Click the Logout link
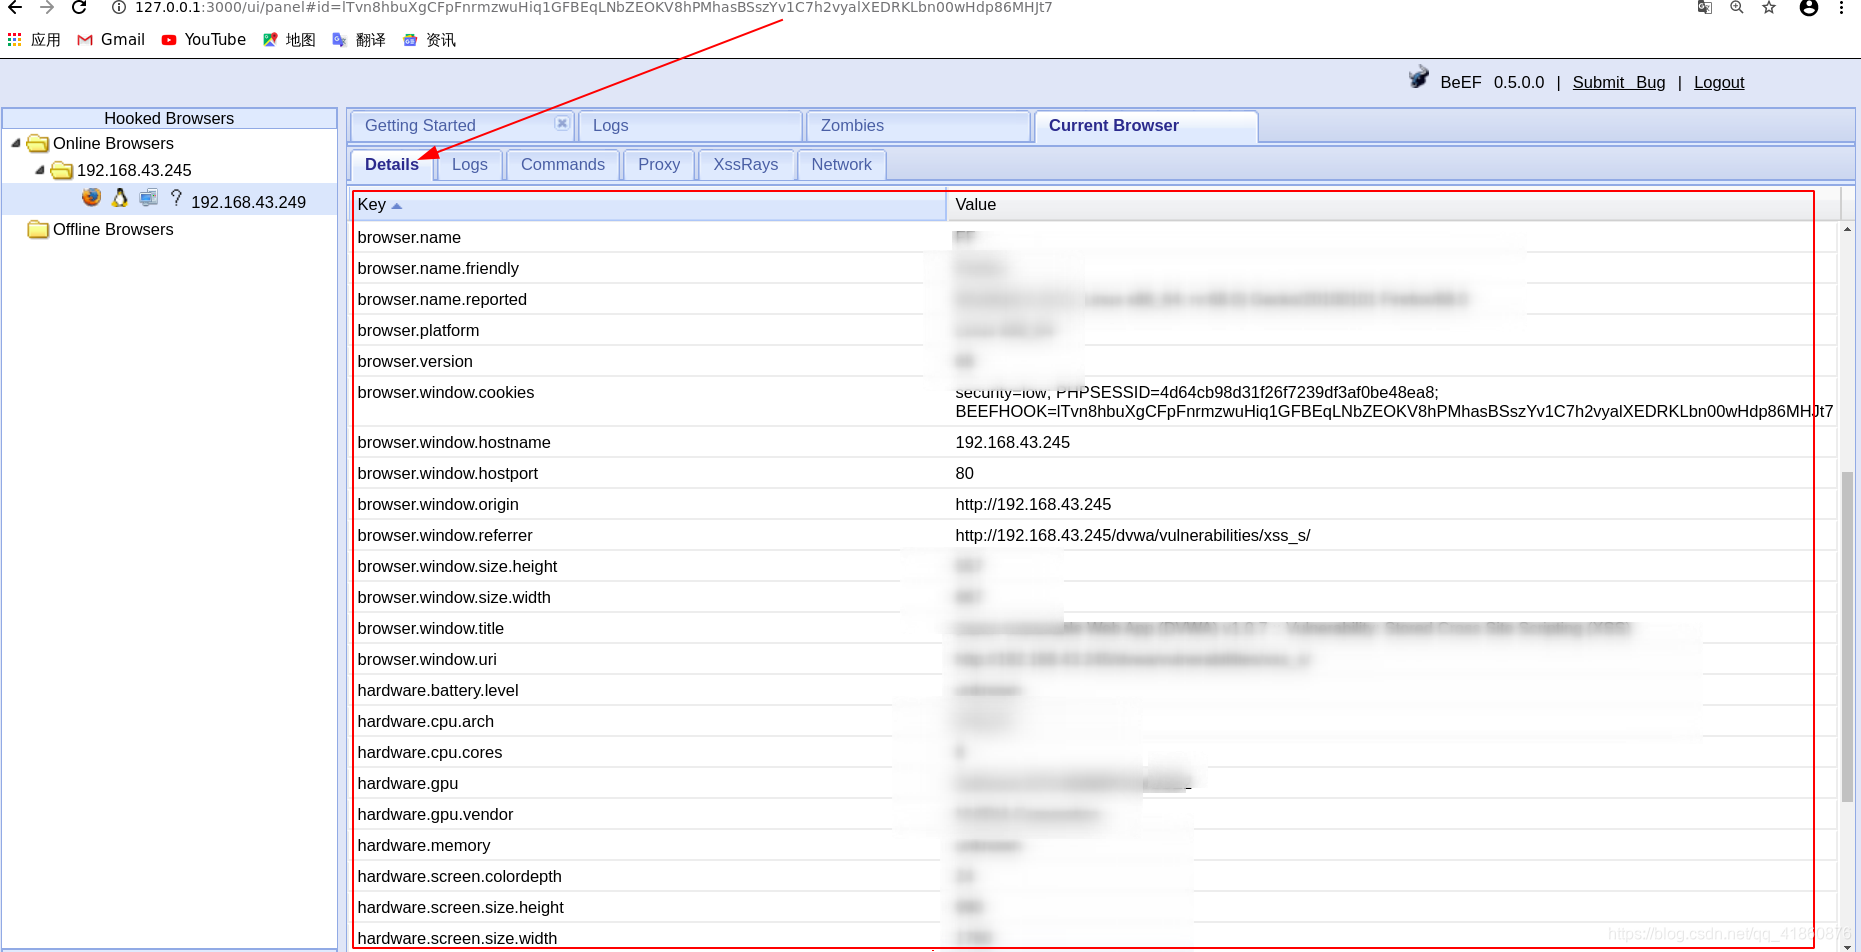The image size is (1861, 952). click(1719, 82)
